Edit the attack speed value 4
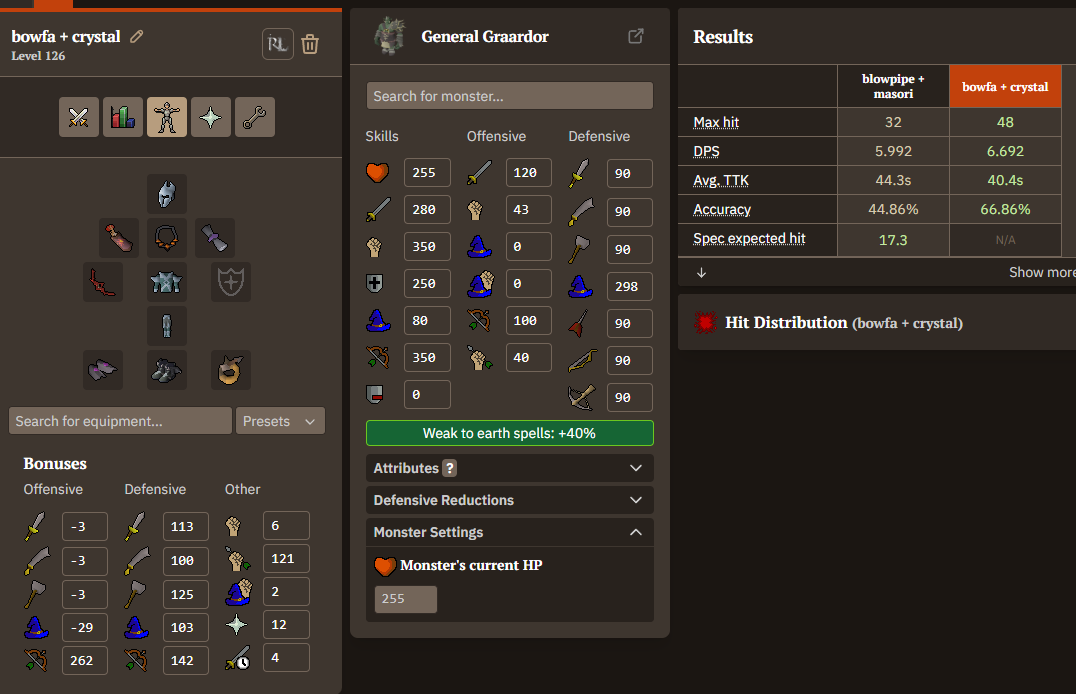The height and width of the screenshot is (694, 1076). [286, 658]
